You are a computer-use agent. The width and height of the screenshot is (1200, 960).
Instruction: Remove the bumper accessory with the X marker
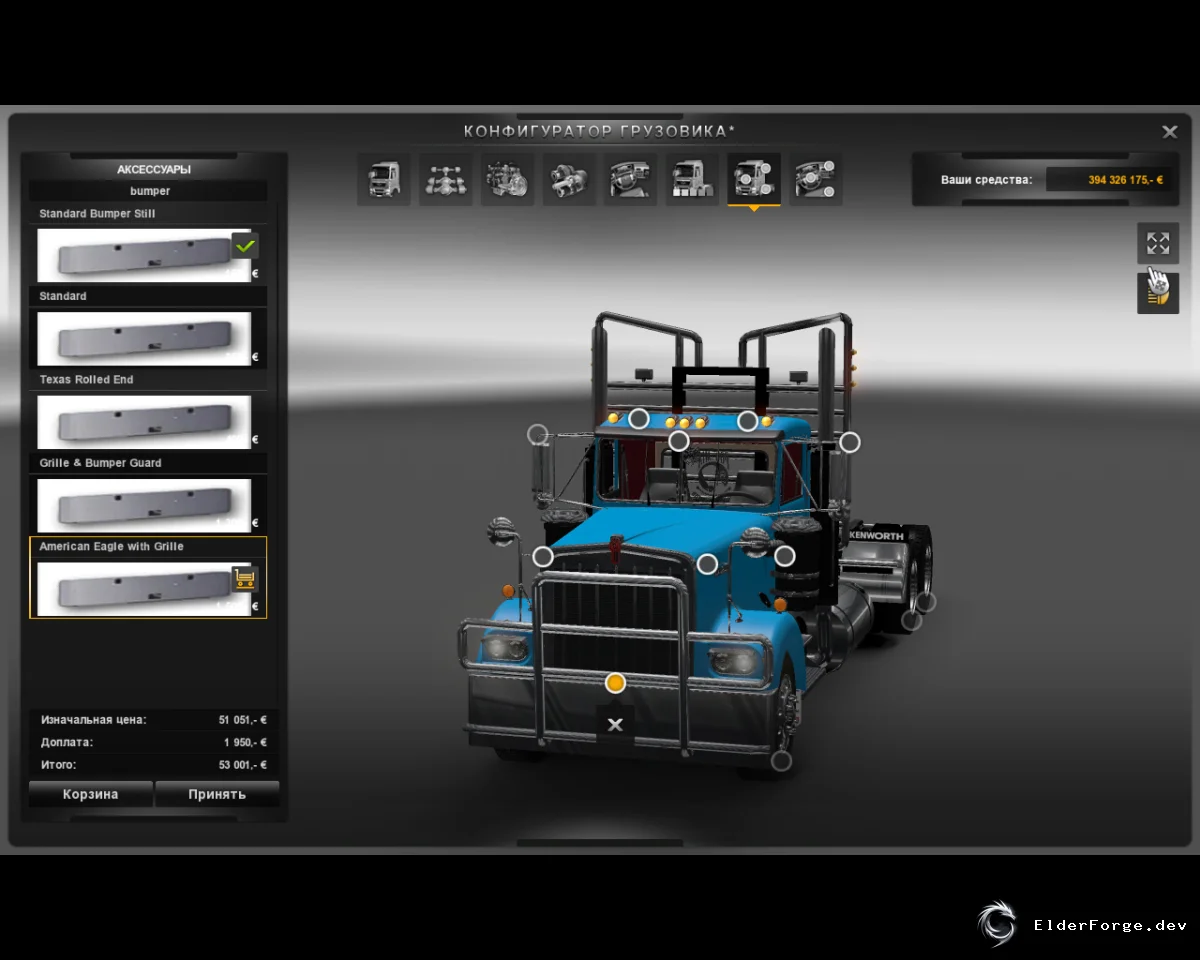click(615, 725)
